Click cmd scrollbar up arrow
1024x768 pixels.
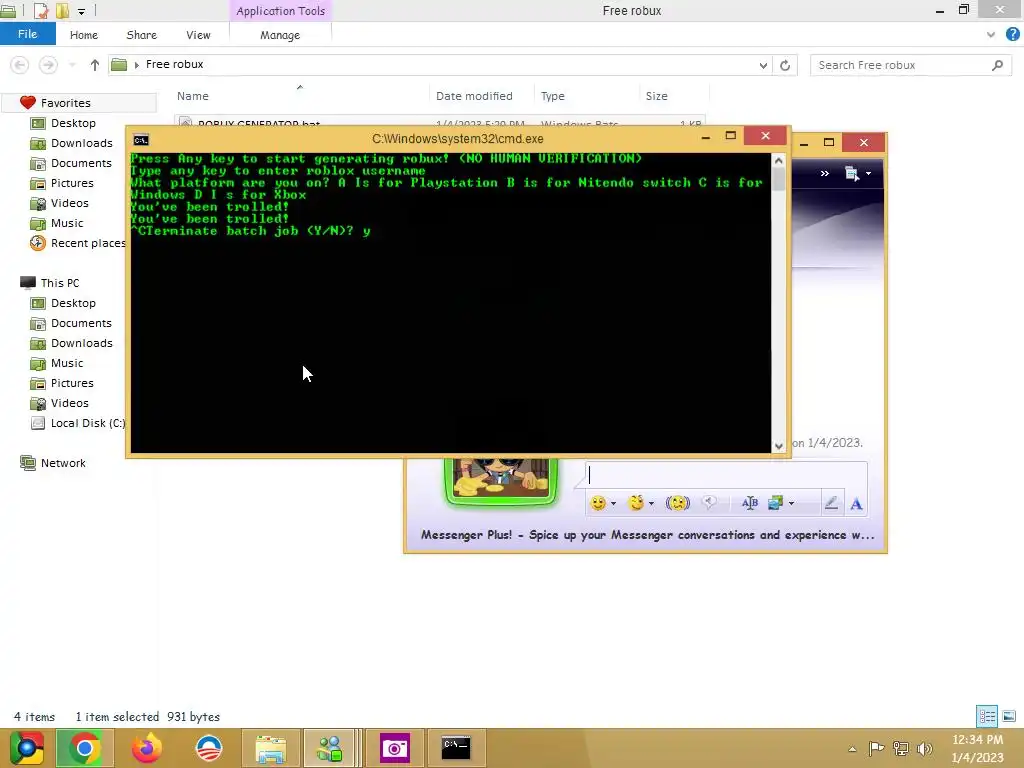[778, 161]
